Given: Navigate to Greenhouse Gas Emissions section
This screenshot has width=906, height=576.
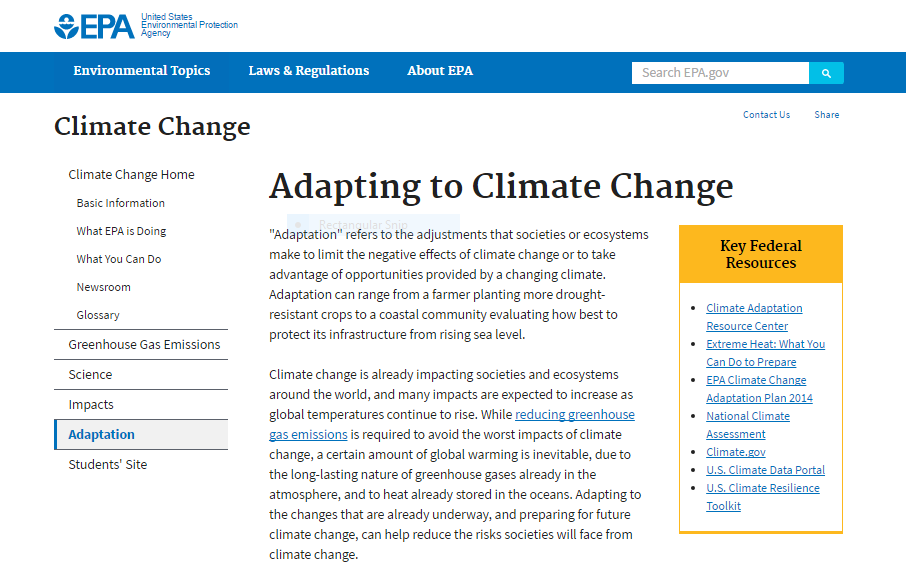Looking at the screenshot, I should 144,345.
